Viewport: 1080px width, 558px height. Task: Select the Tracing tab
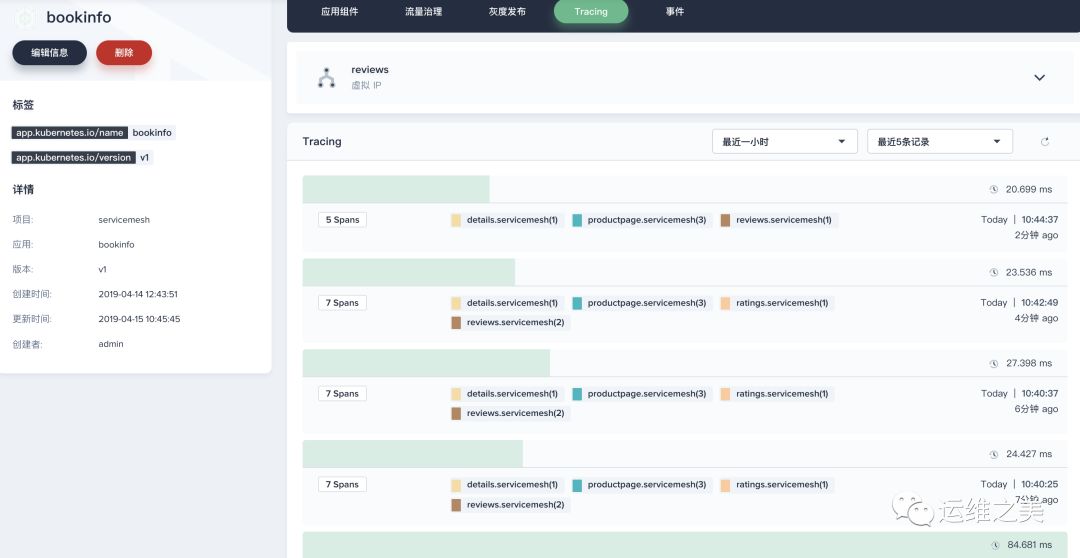(591, 12)
